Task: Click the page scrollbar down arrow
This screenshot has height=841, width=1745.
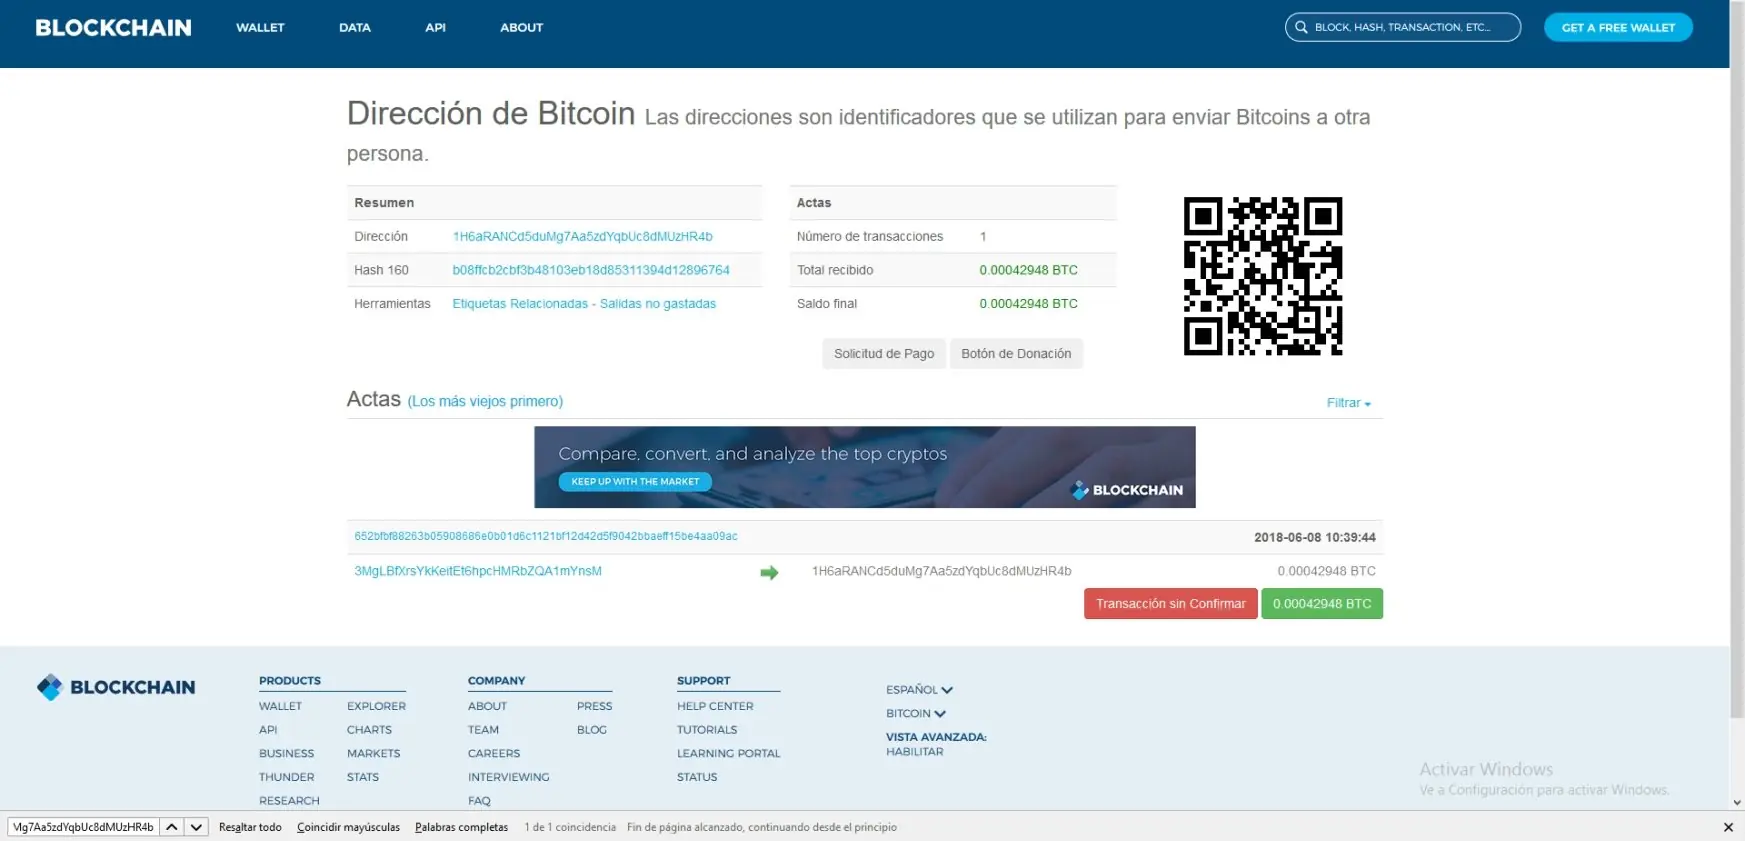Action: coord(1737,802)
